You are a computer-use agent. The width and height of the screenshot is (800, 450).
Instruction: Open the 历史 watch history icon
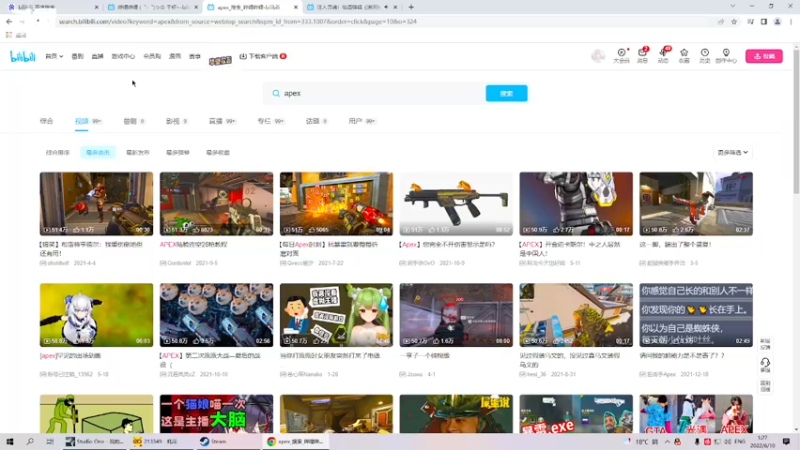[705, 56]
